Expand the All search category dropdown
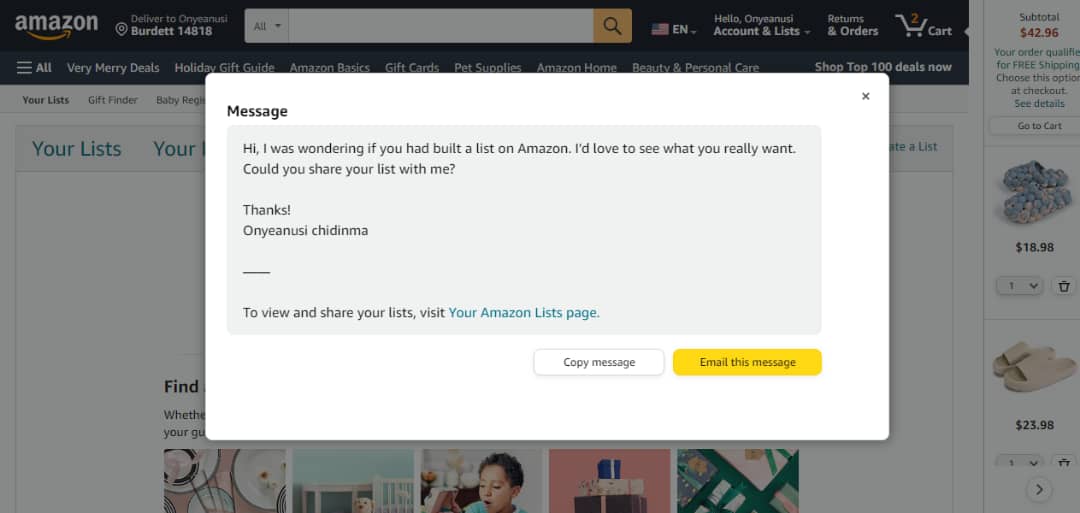 [x=267, y=26]
